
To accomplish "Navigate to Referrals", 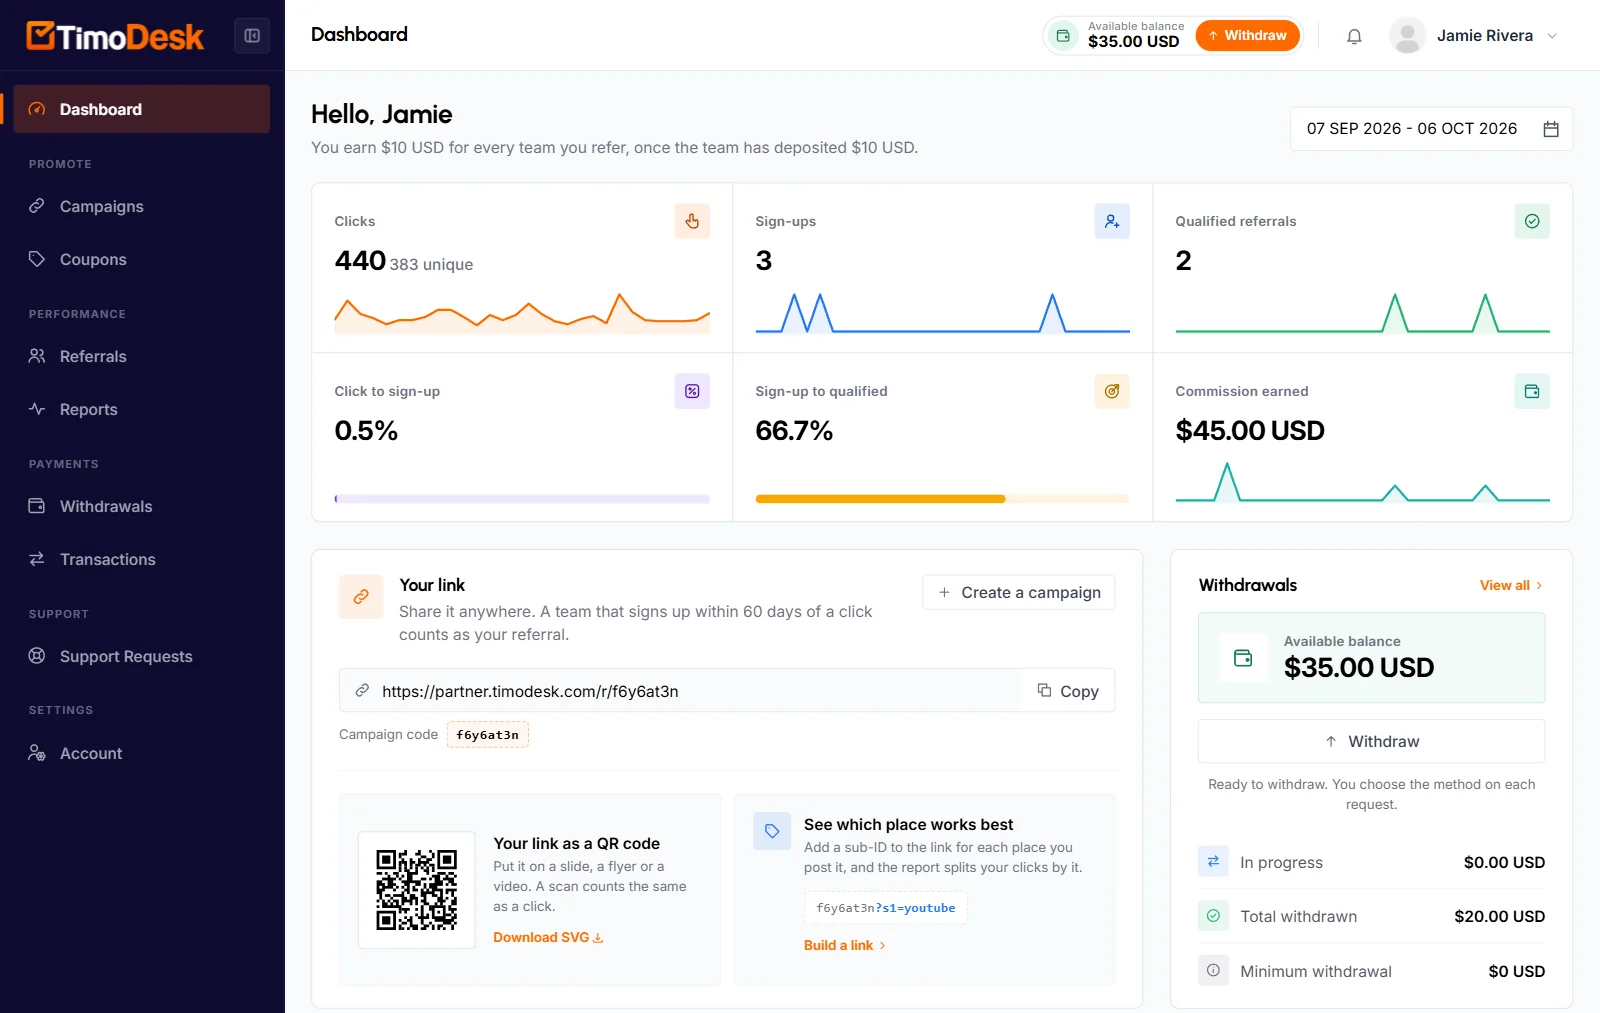I will point(142,356).
